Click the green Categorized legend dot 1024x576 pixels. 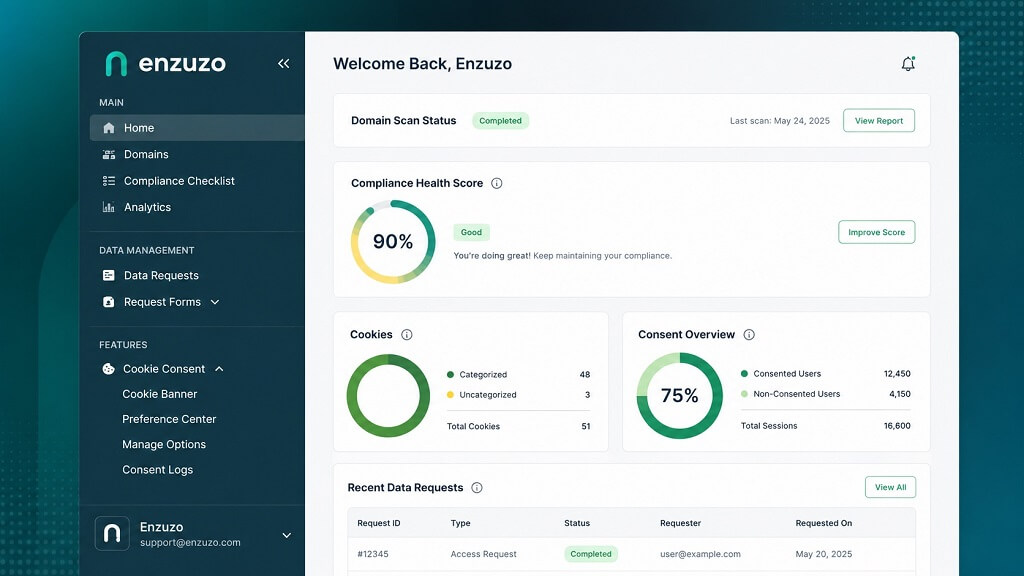point(450,375)
